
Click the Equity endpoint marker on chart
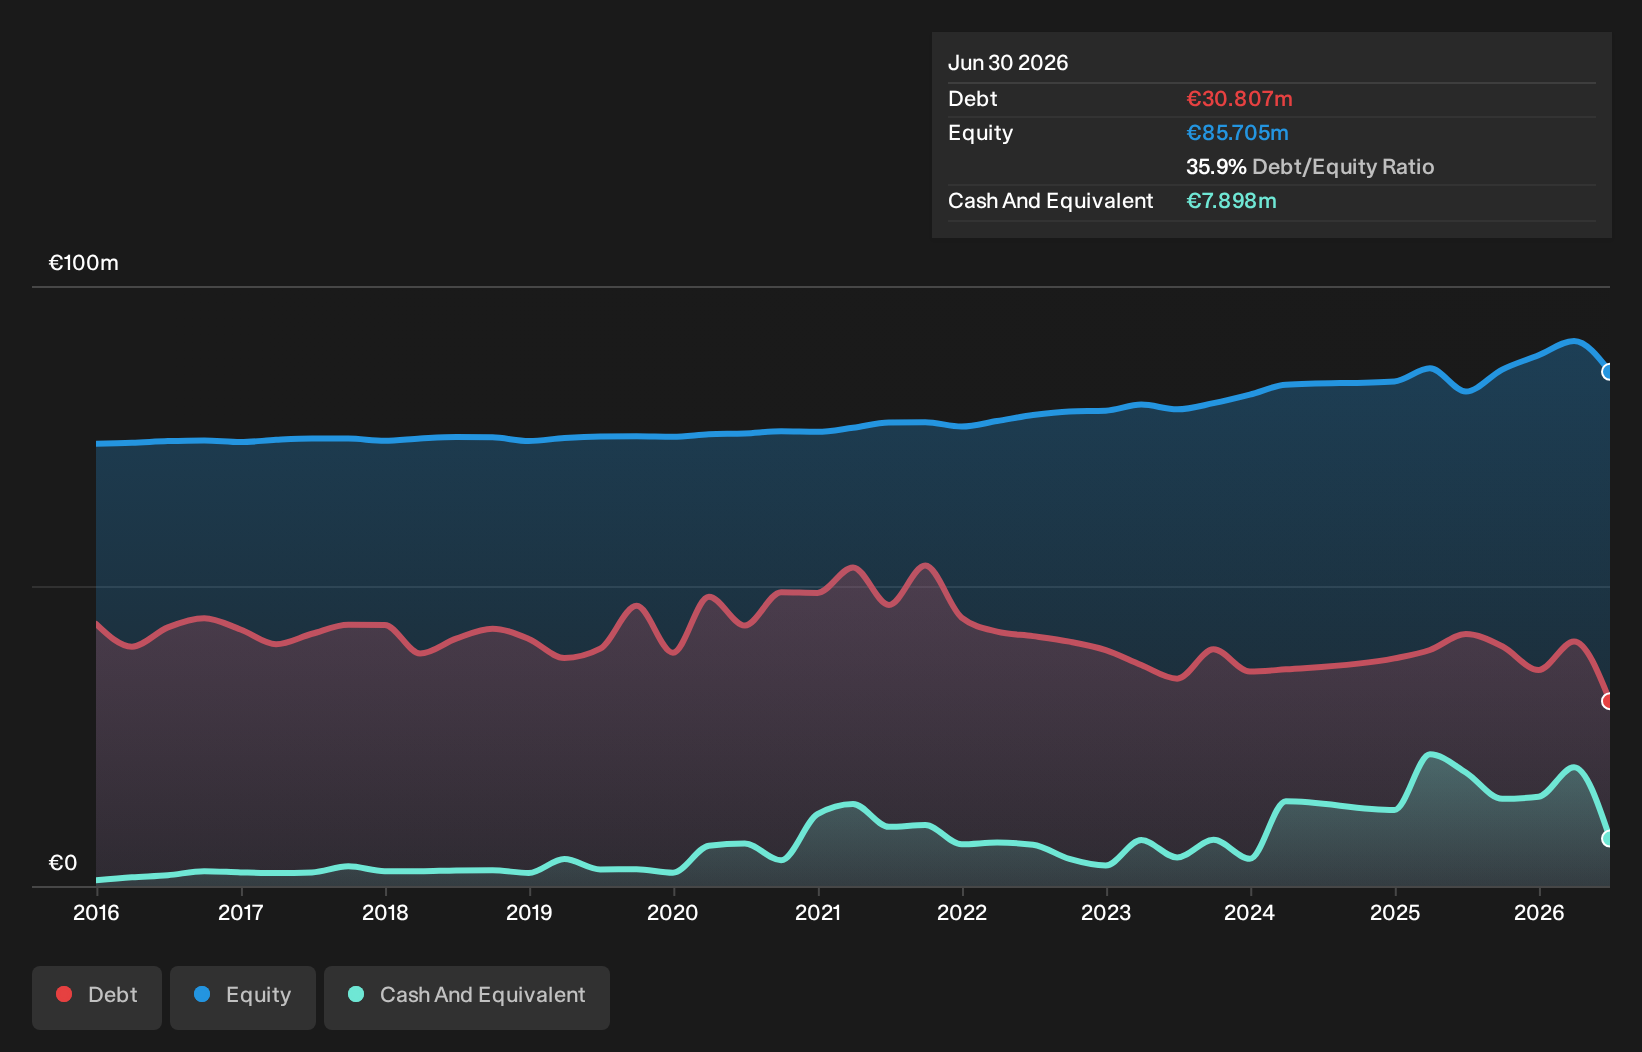(x=1608, y=372)
